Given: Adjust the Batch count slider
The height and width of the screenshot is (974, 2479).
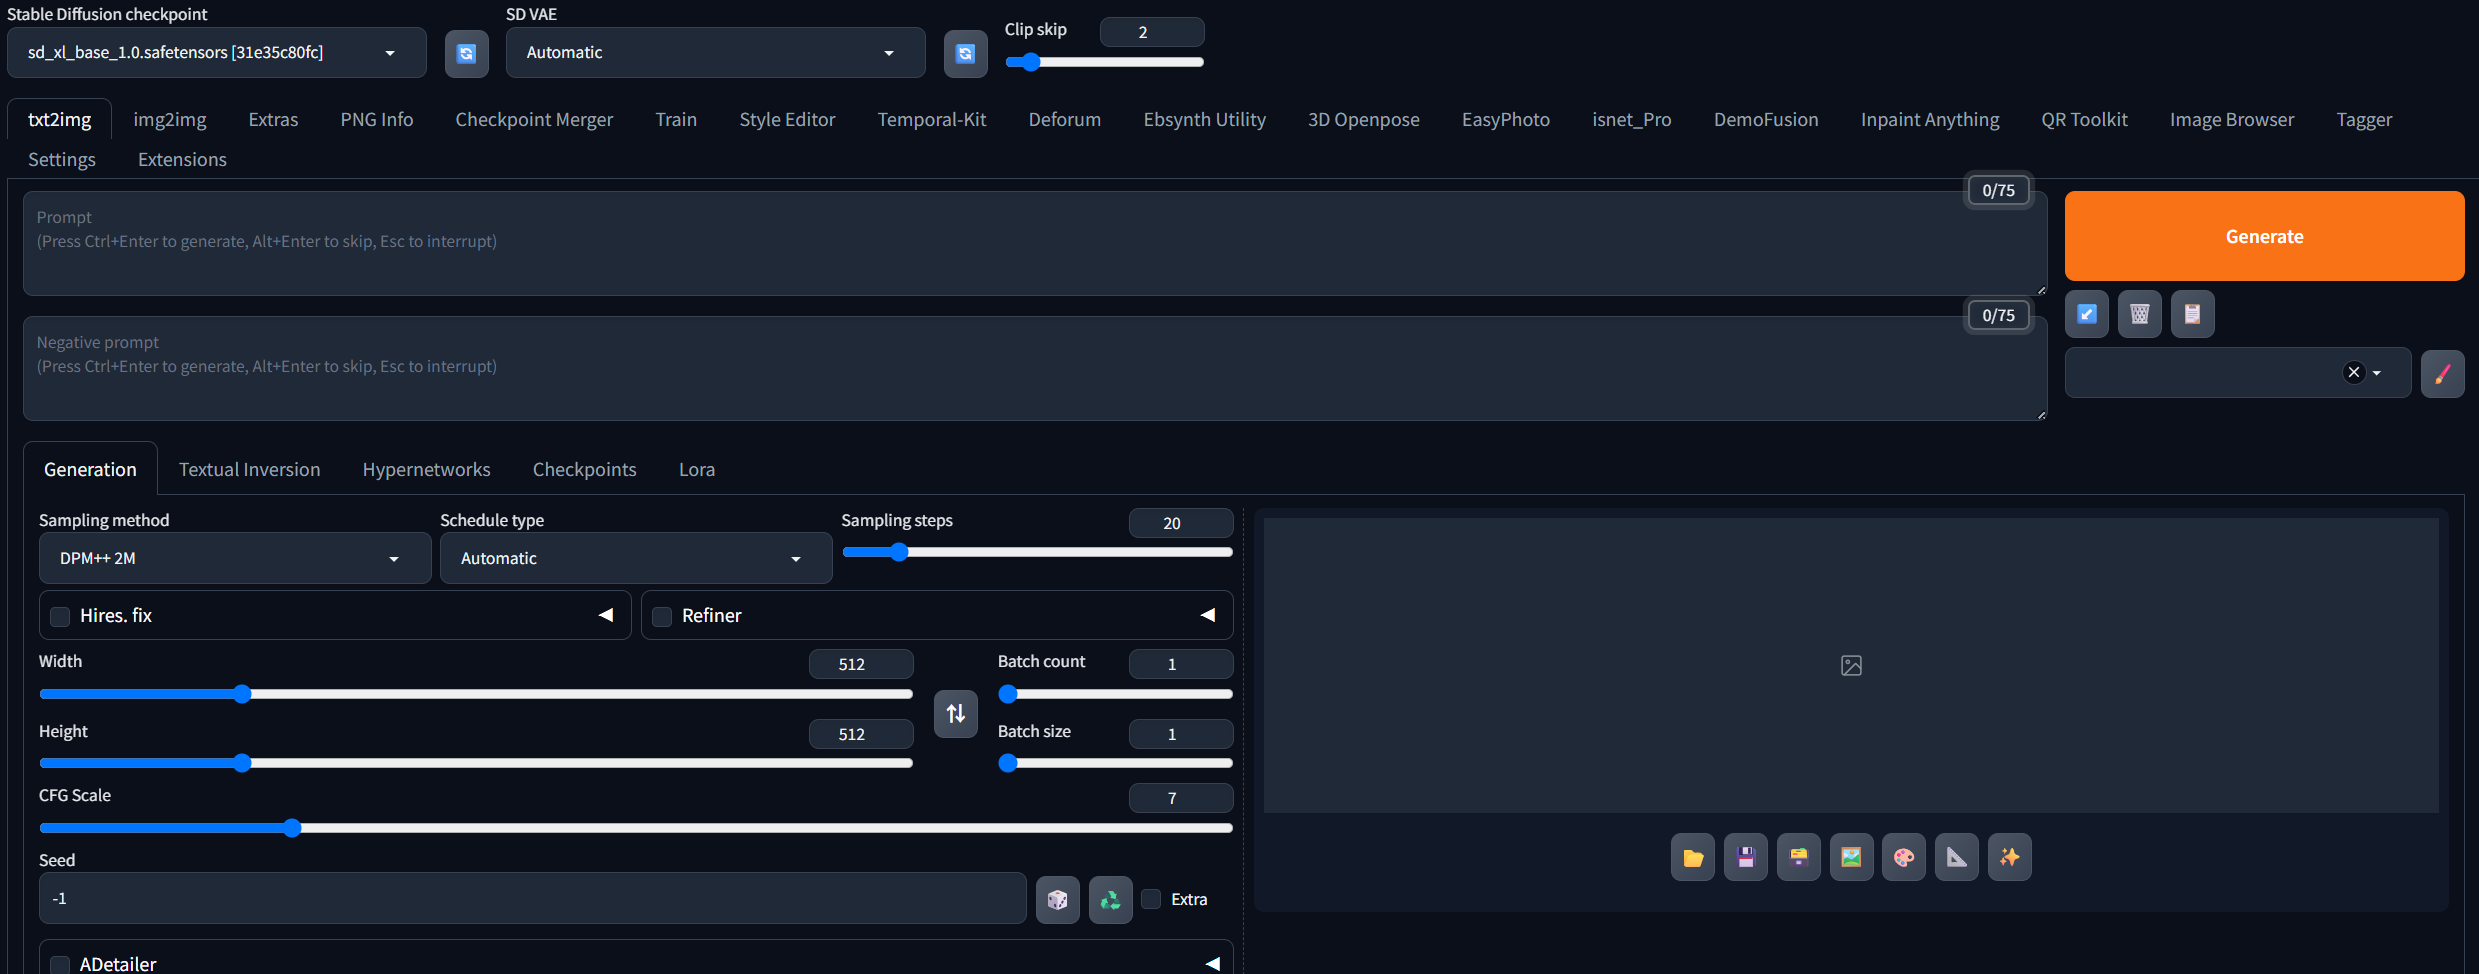Looking at the screenshot, I should click(1116, 694).
